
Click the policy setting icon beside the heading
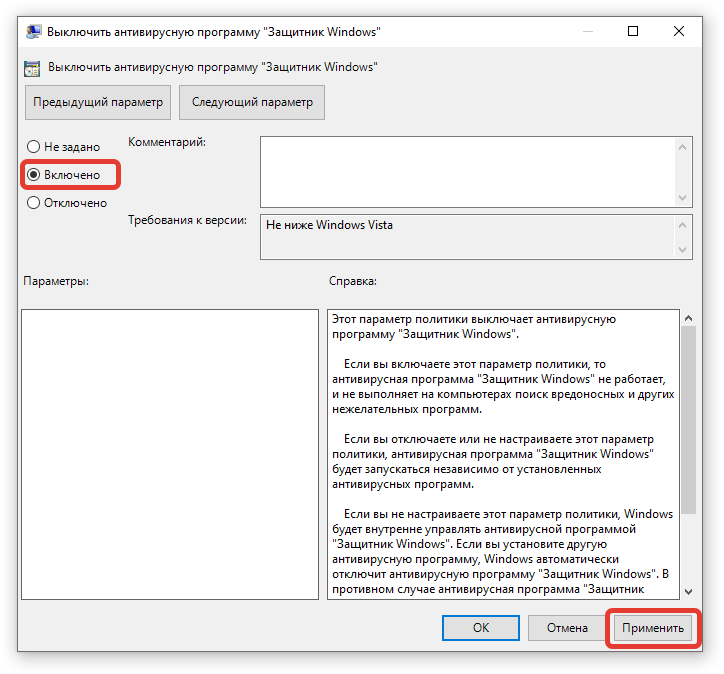click(32, 68)
